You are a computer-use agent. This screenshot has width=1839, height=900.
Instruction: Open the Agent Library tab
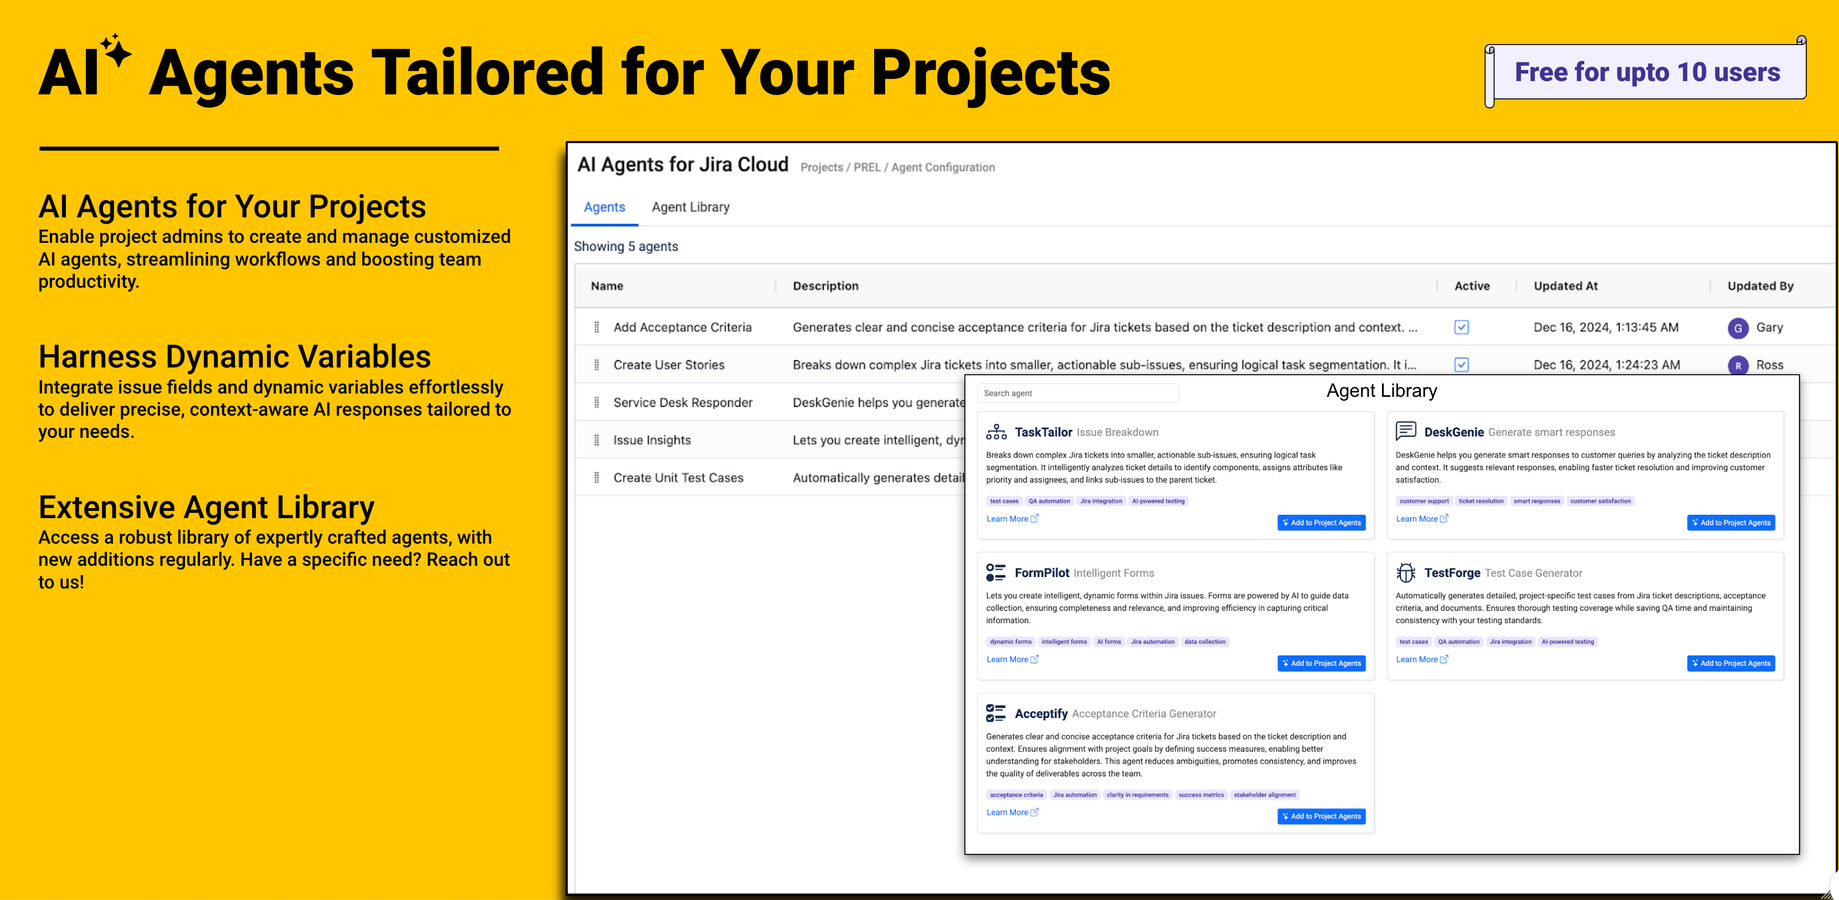click(x=691, y=207)
